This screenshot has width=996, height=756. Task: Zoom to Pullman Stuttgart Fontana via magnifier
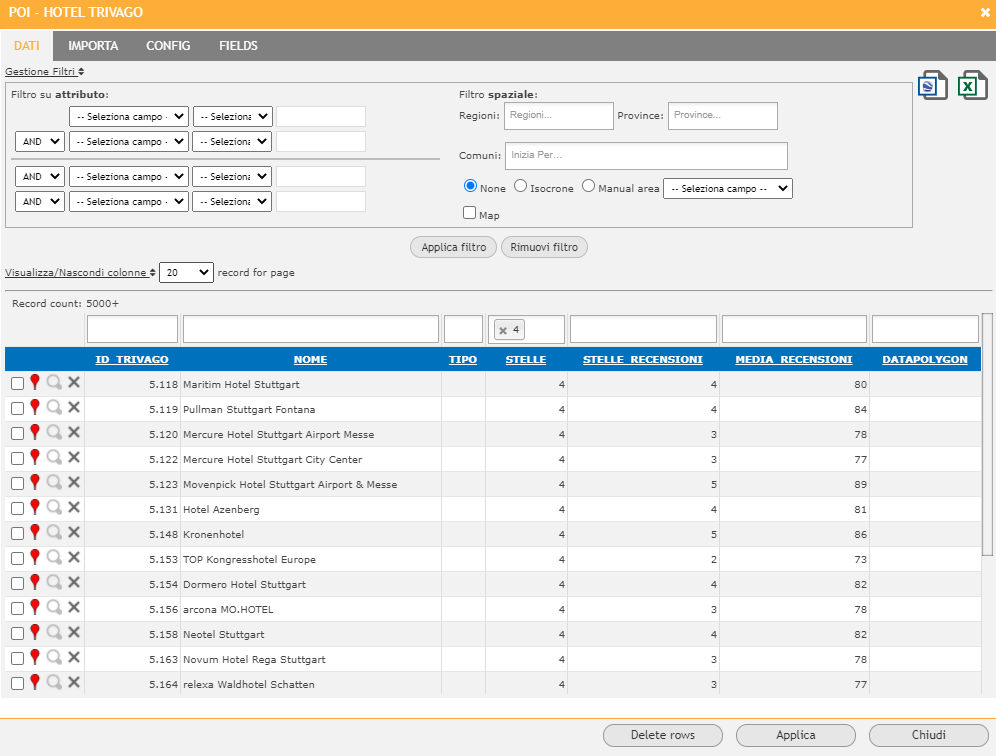tap(55, 407)
